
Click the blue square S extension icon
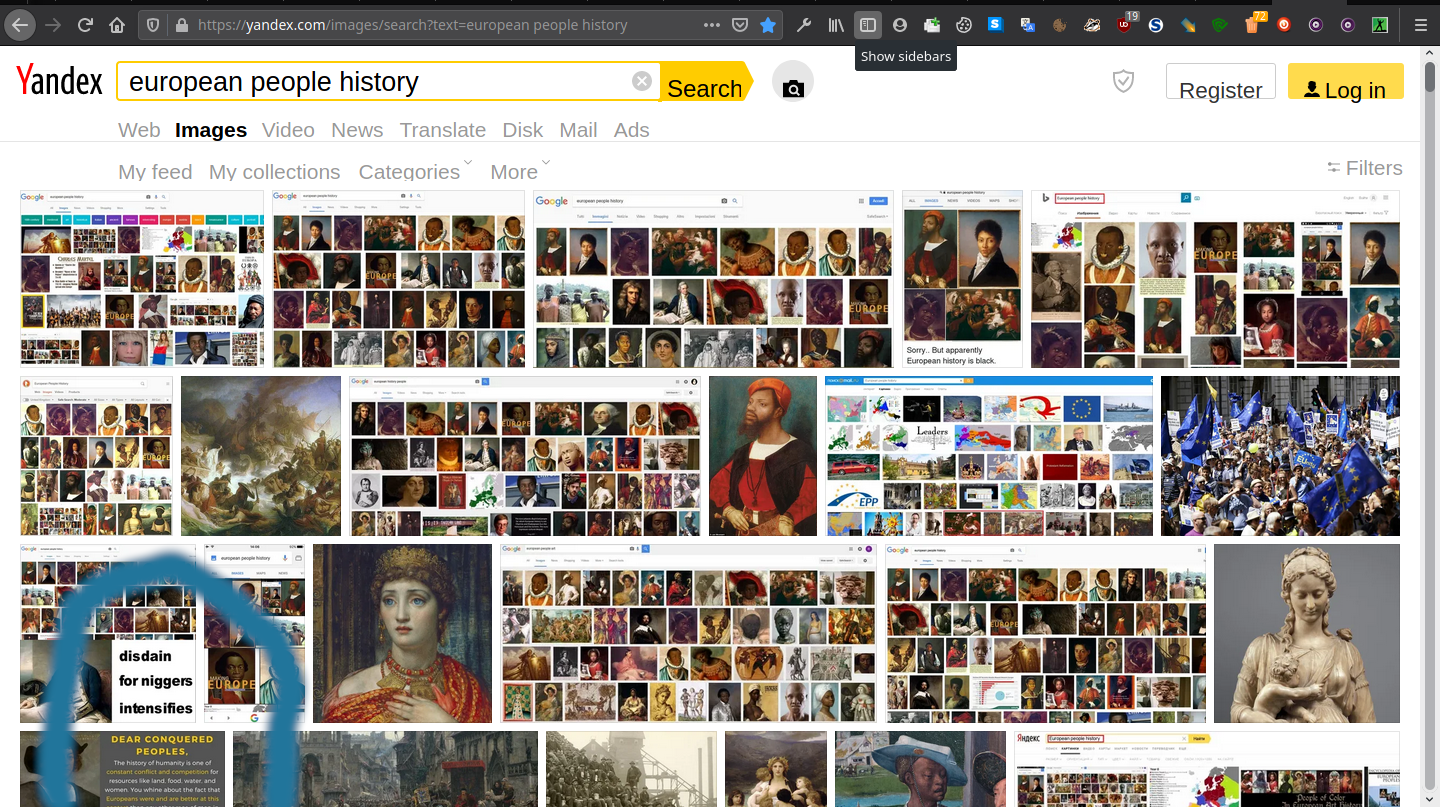996,25
